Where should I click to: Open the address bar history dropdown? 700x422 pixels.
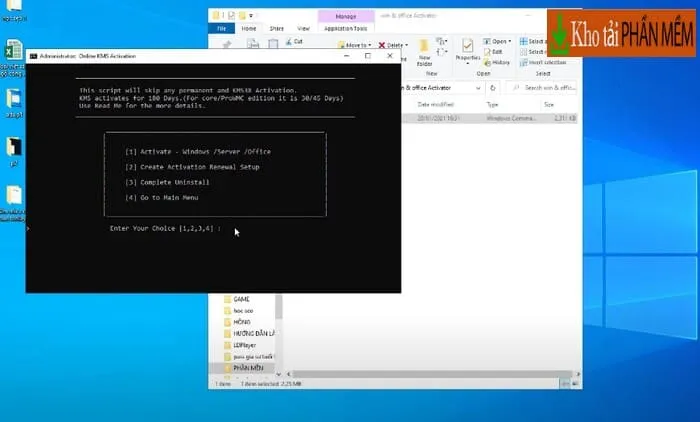pyautogui.click(x=478, y=88)
